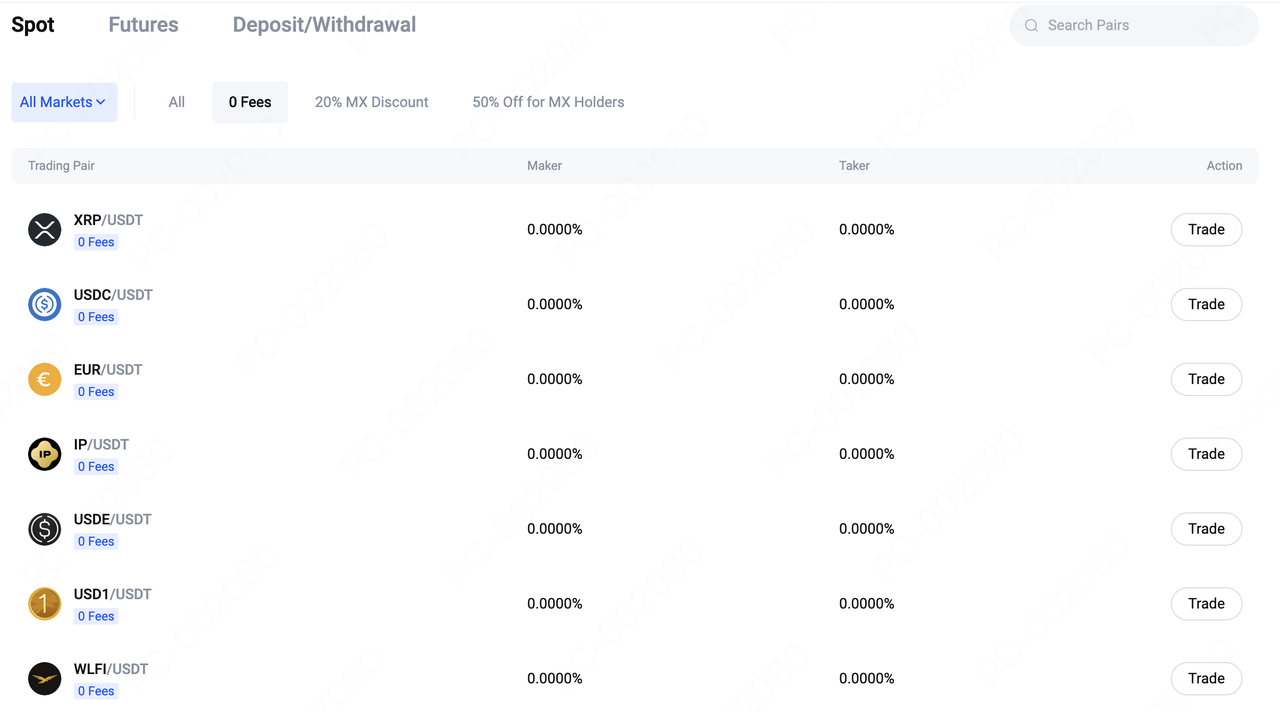
Task: Trade the WLFI/USDT pair
Action: (1206, 679)
